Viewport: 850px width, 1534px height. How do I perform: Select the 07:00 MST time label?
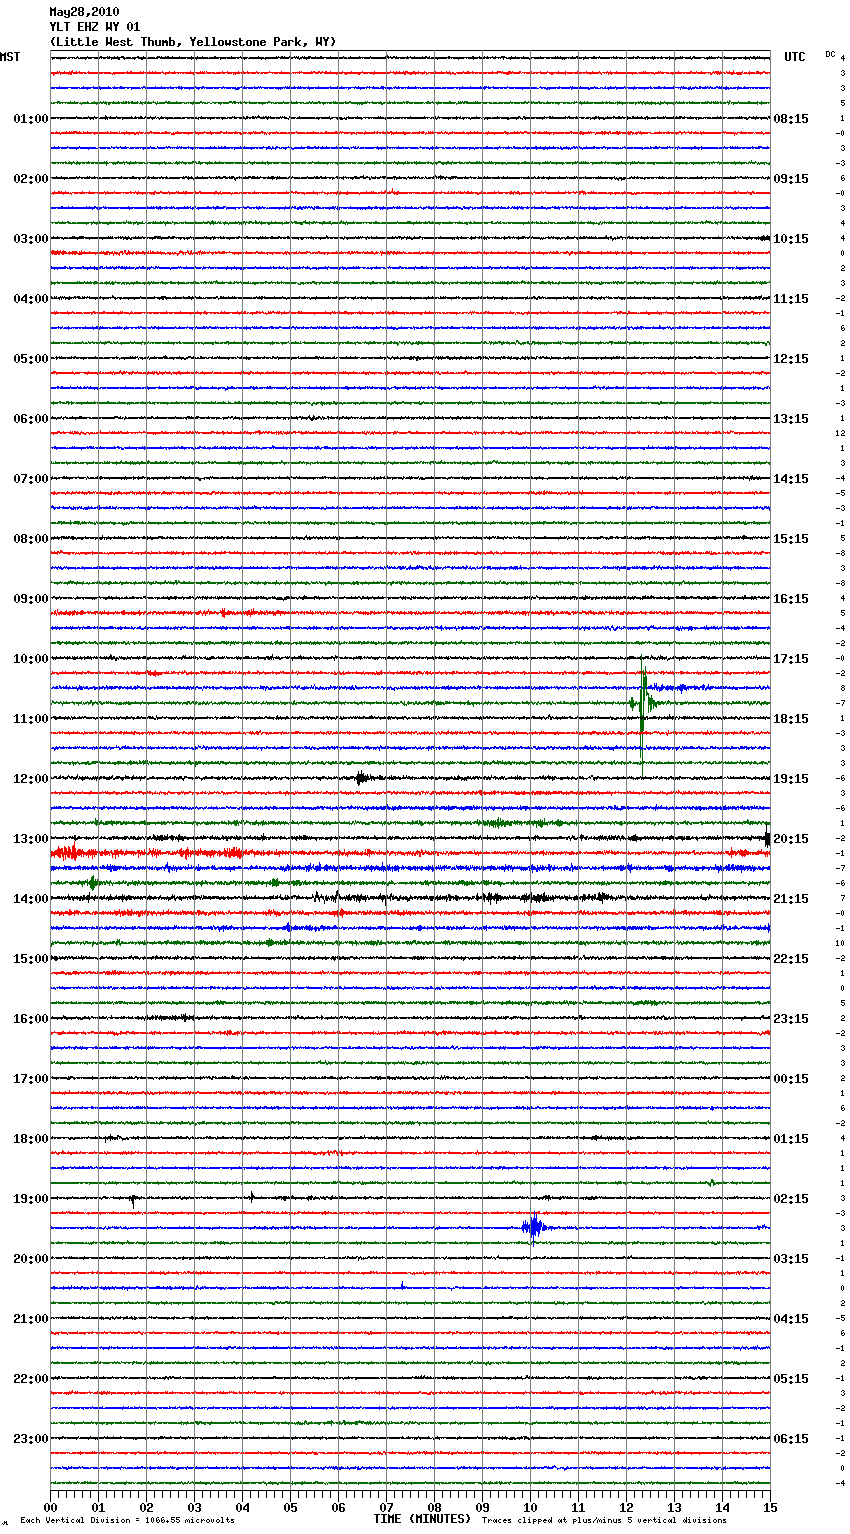(30, 479)
